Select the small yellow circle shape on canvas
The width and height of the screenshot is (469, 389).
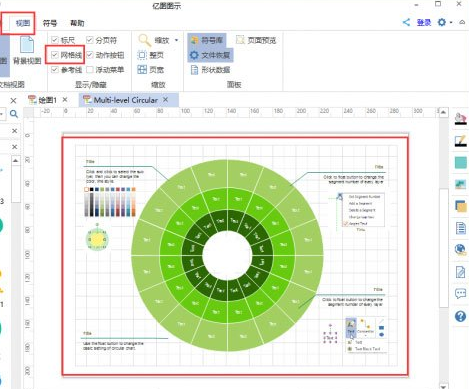pyautogui.click(x=97, y=239)
